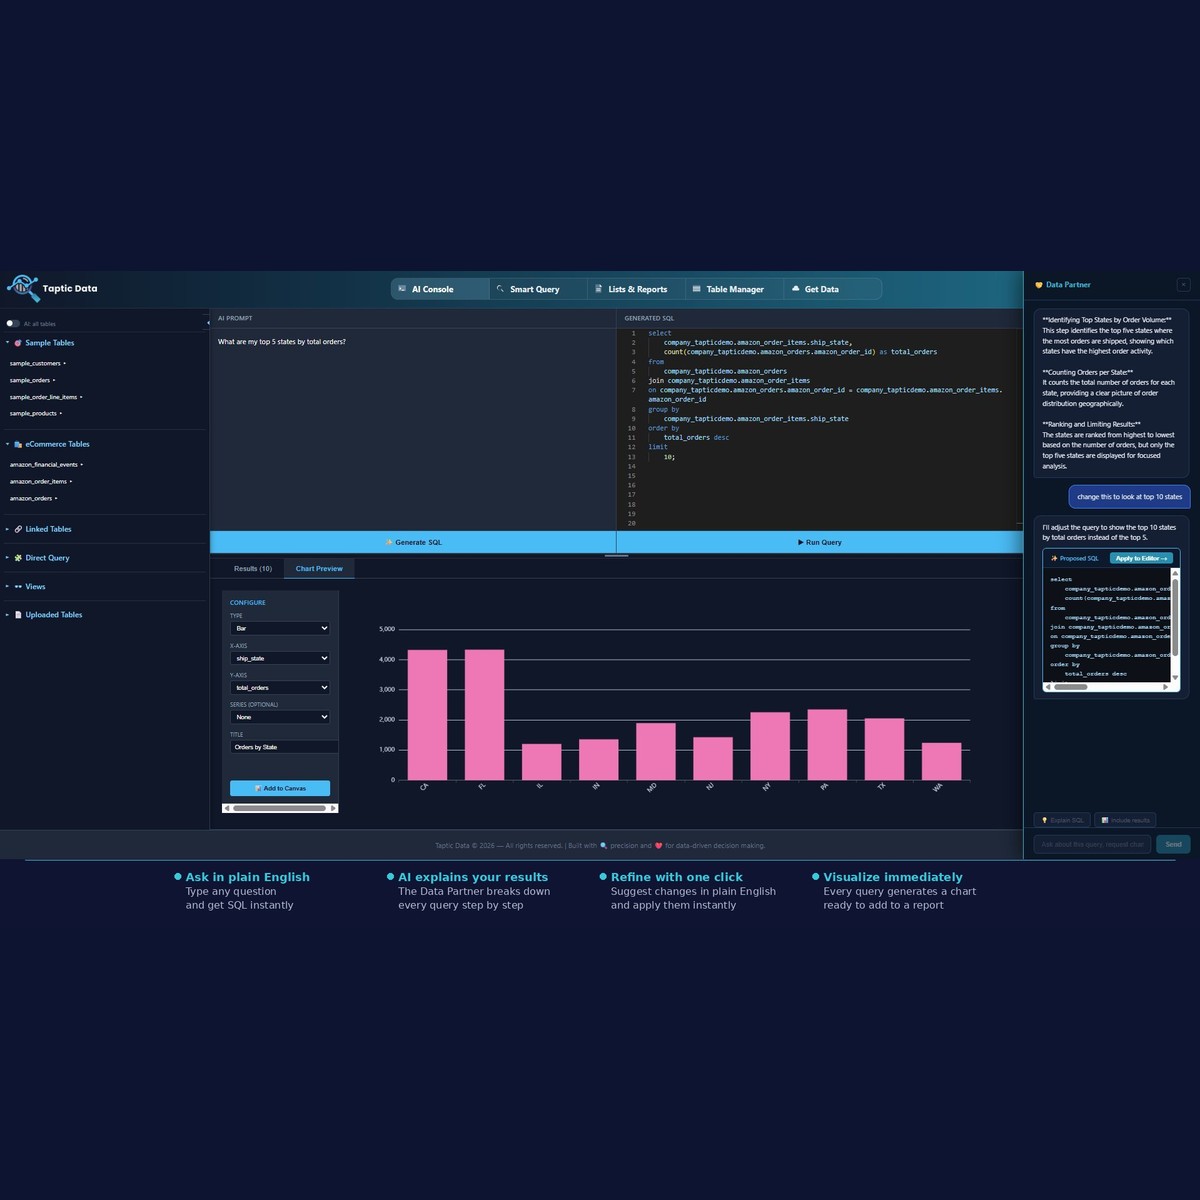Select the eCommerce Tables folder icon

pos(18,444)
